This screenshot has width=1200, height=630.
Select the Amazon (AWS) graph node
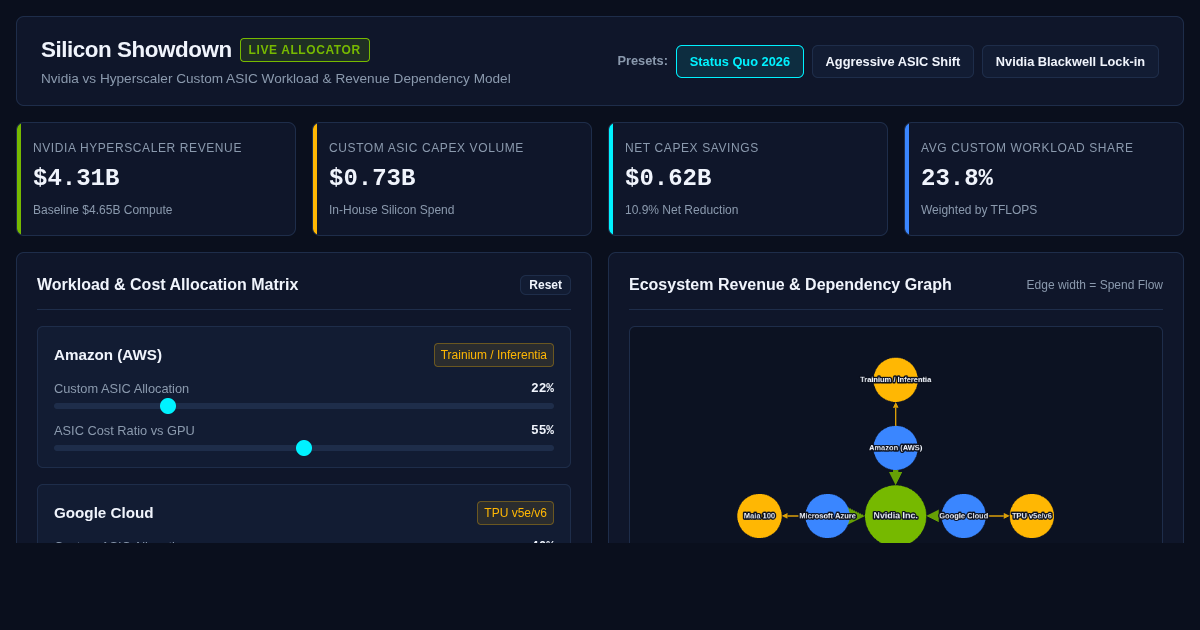pos(896,448)
